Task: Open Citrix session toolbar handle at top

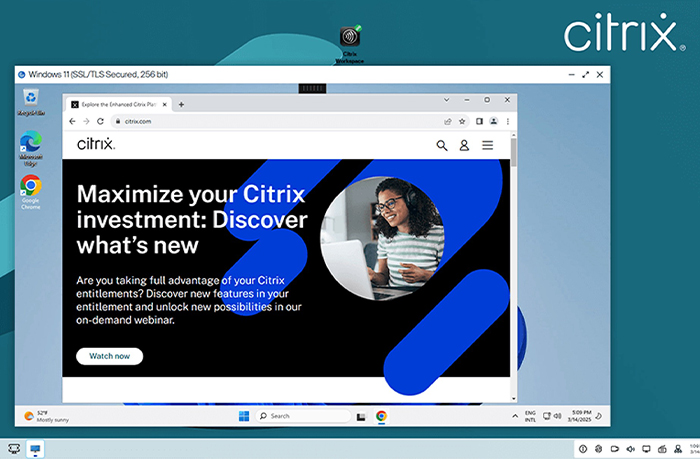Action: pyautogui.click(x=312, y=88)
